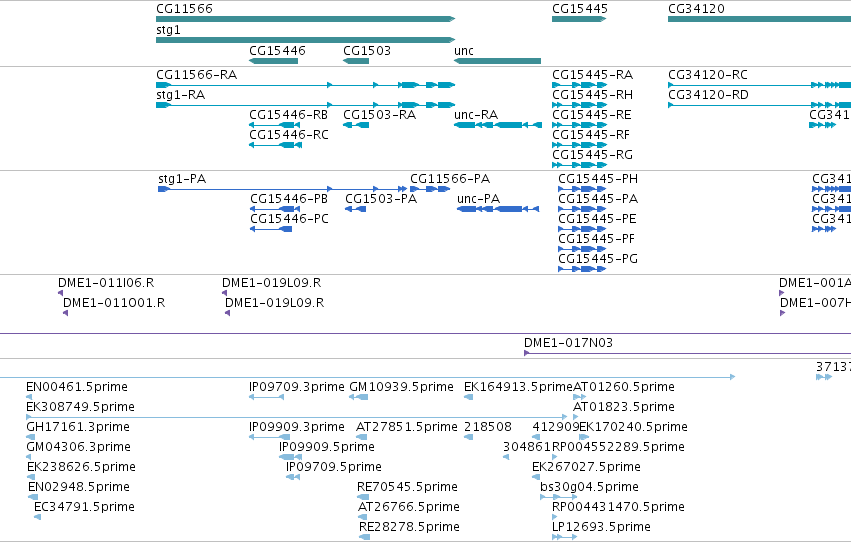
Task: Click EST EC34791.5prime
Action: point(84,507)
